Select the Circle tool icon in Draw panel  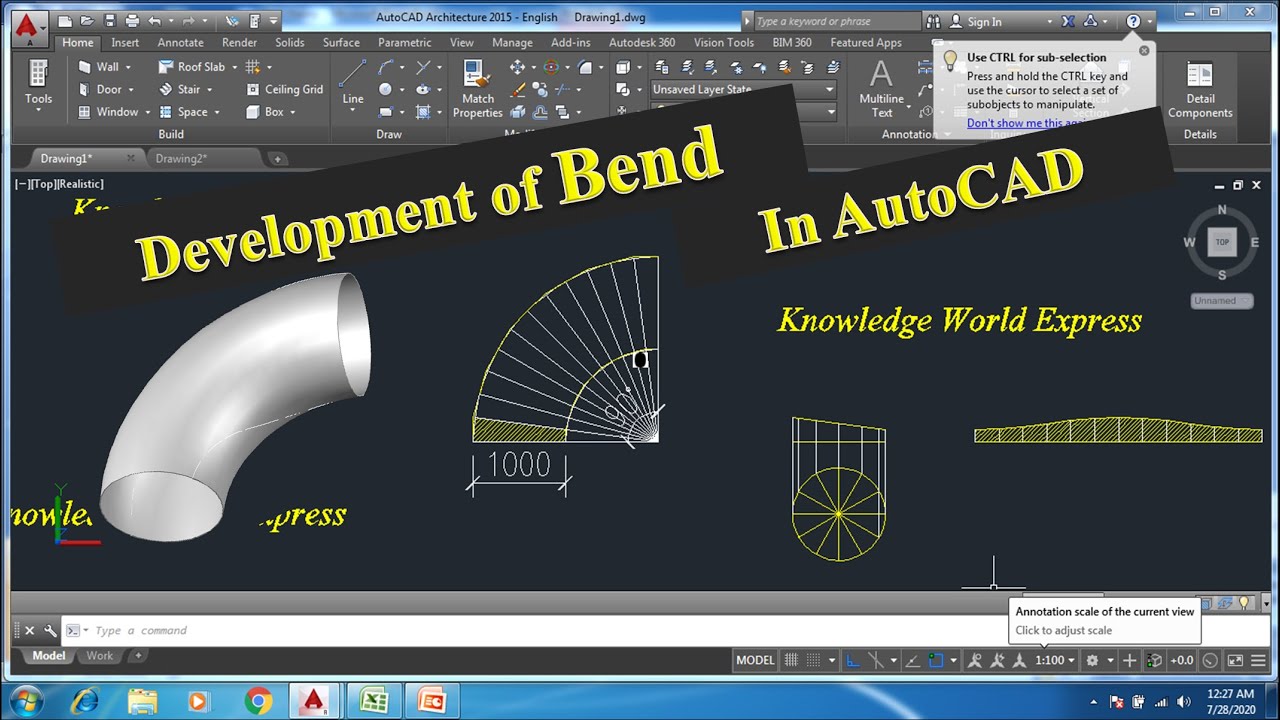click(386, 89)
